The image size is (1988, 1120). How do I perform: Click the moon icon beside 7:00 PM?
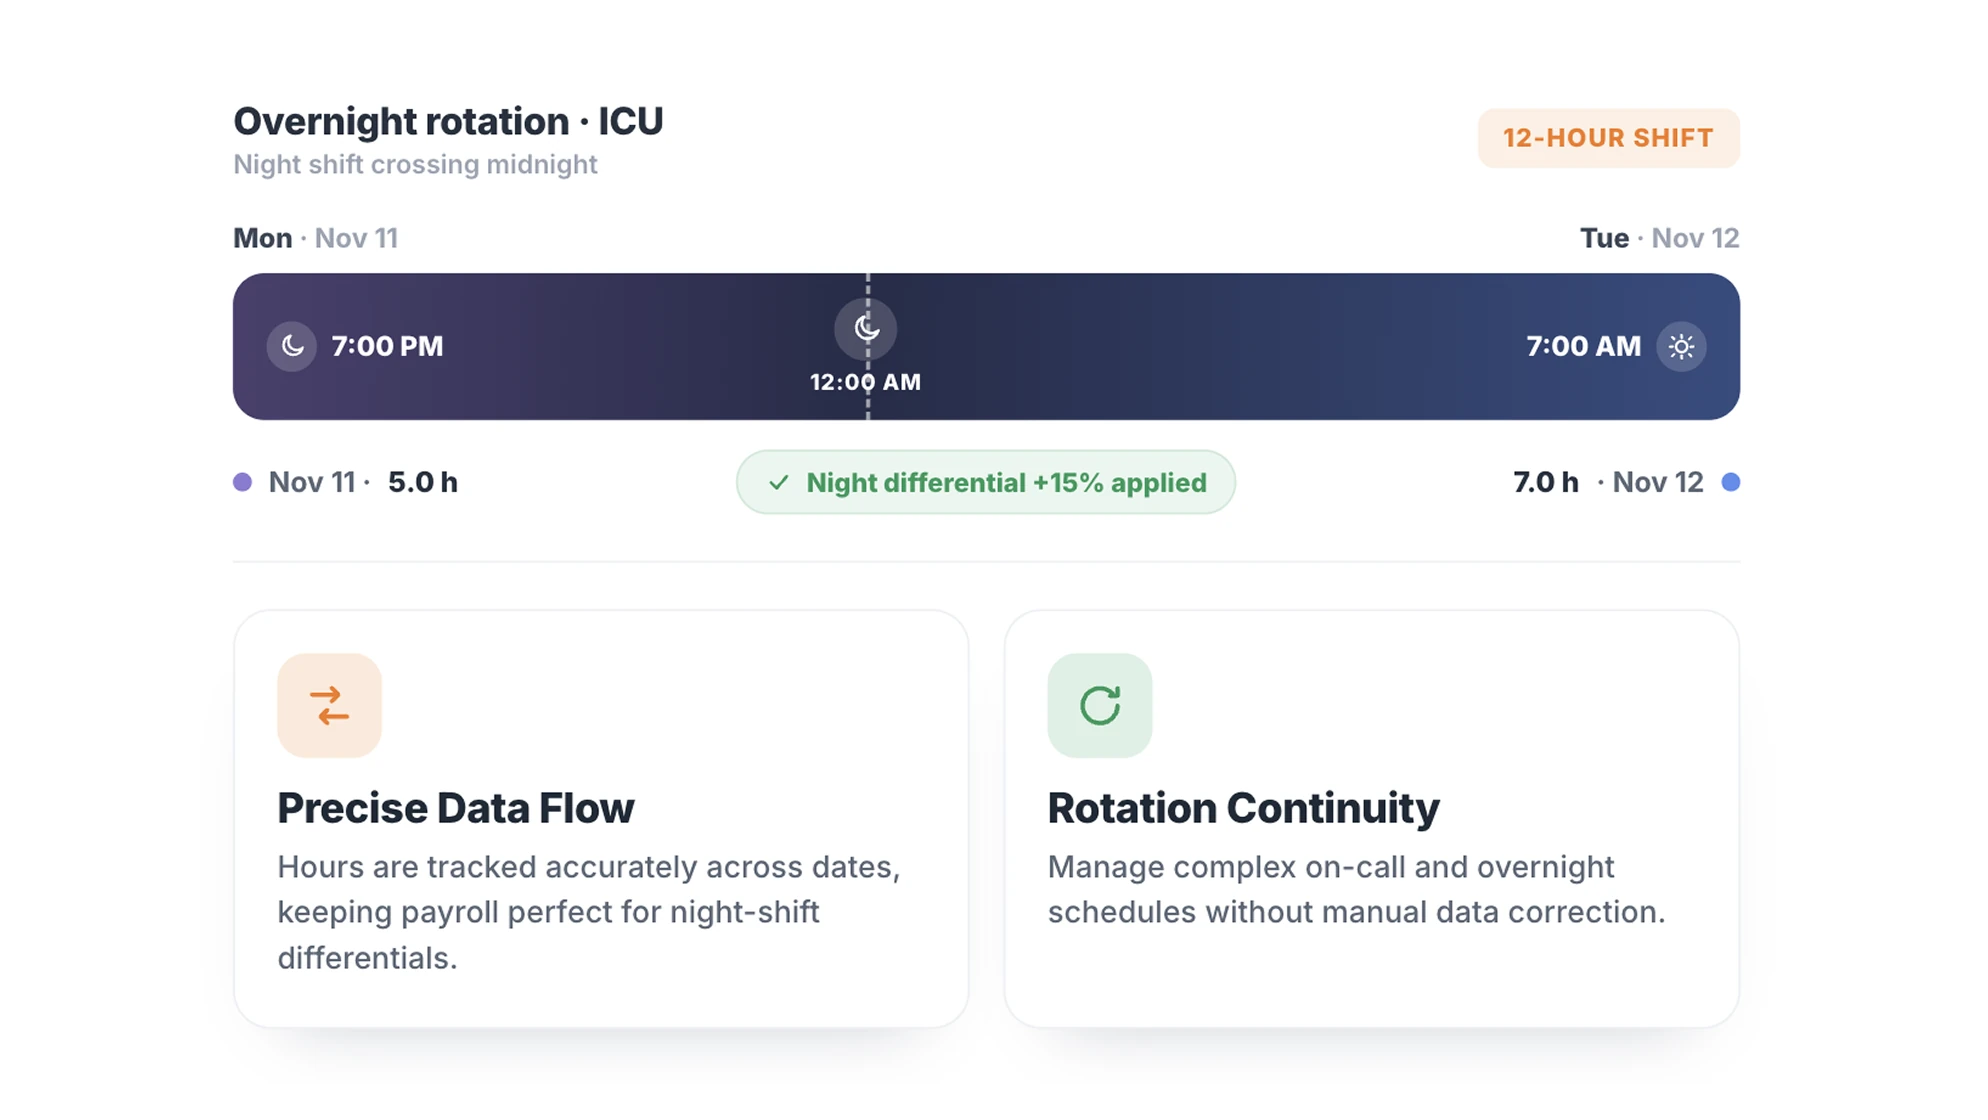click(291, 346)
